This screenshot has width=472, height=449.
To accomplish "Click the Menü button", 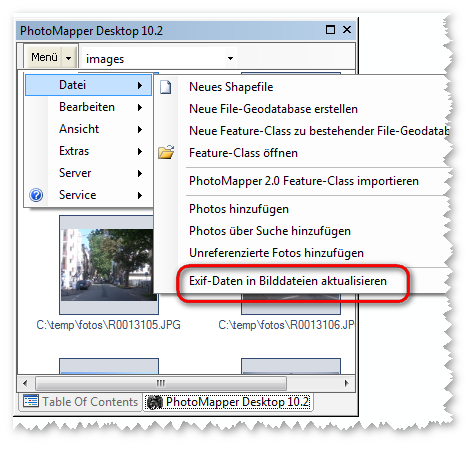I will pyautogui.click(x=44, y=57).
